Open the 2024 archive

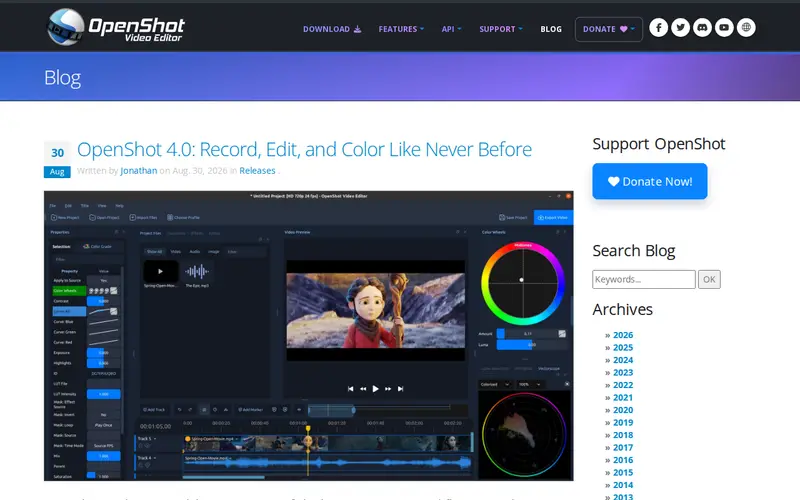click(623, 360)
